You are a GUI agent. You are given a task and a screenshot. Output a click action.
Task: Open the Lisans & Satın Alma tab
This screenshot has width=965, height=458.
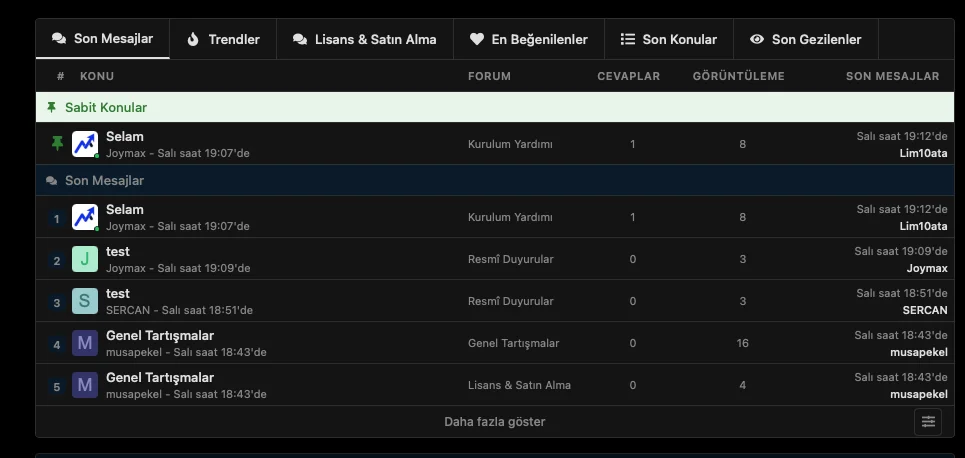[364, 40]
